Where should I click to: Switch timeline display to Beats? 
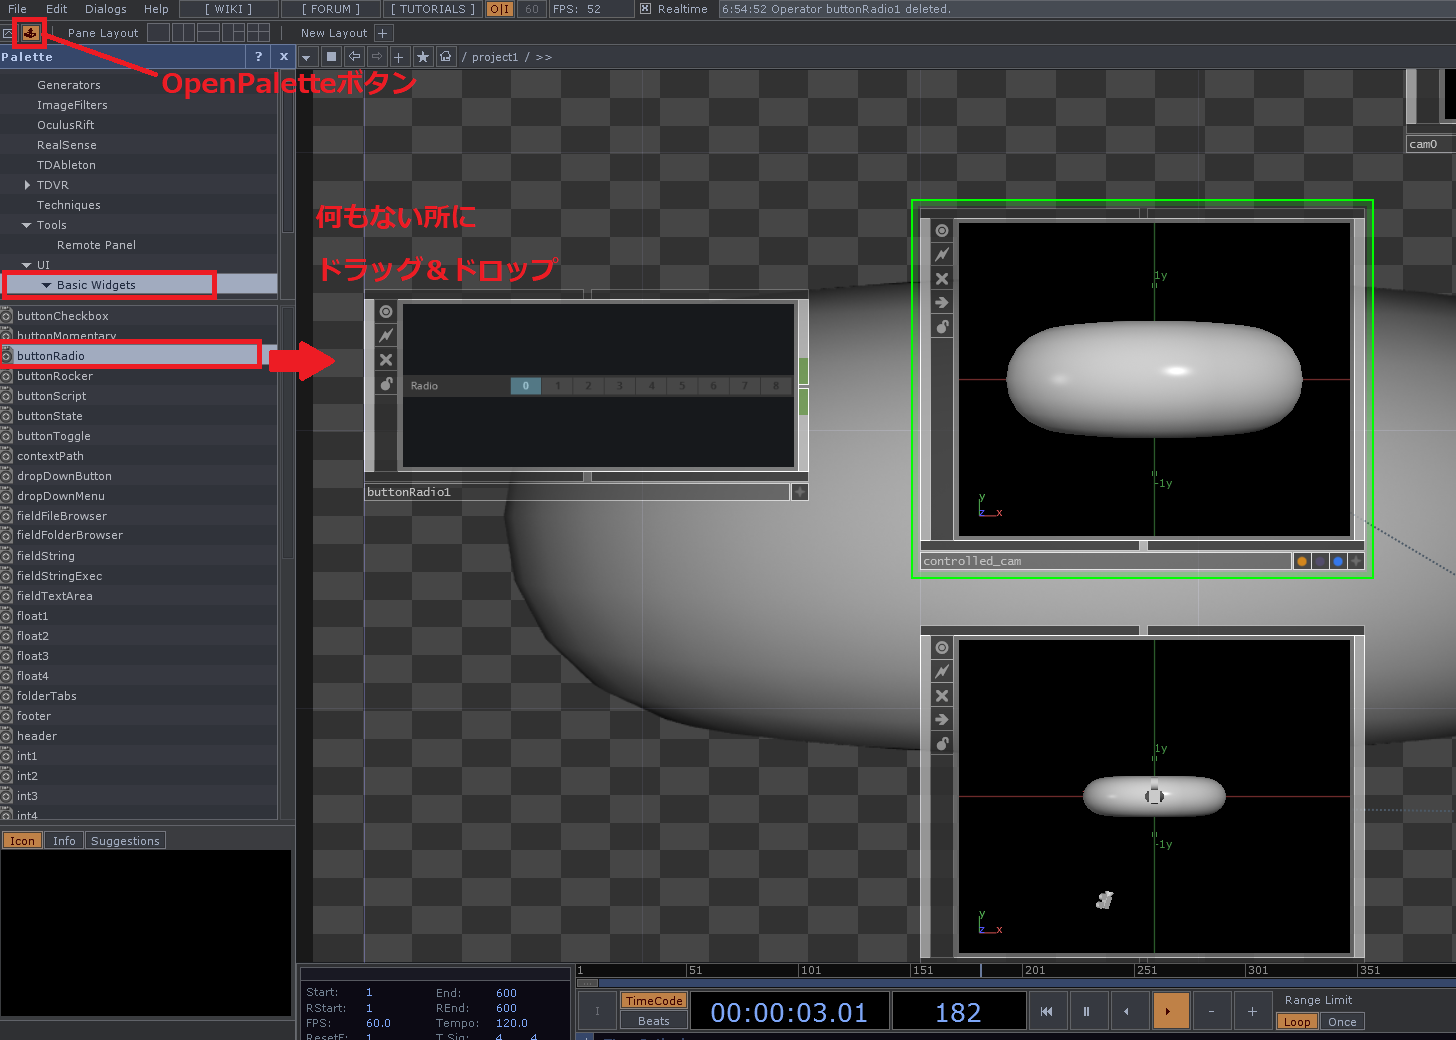click(x=654, y=1021)
